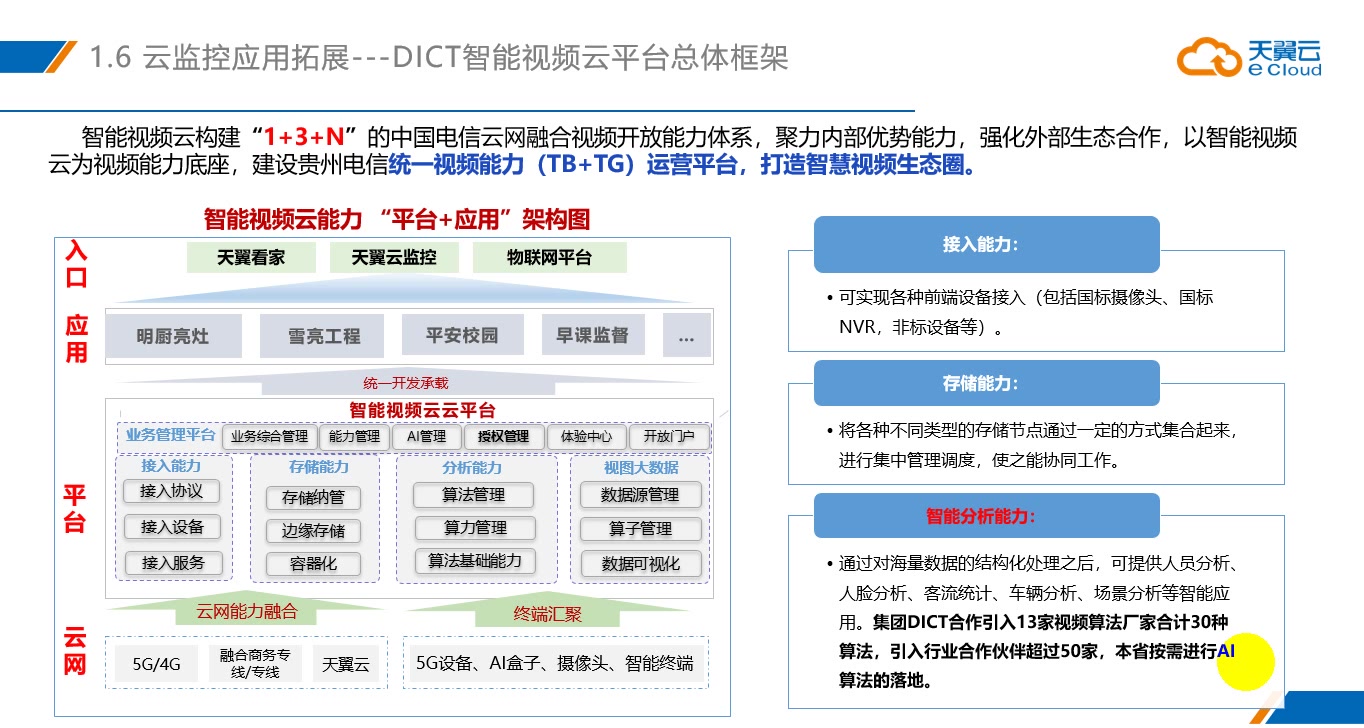Select the 物联网平台 entry box

click(x=549, y=257)
